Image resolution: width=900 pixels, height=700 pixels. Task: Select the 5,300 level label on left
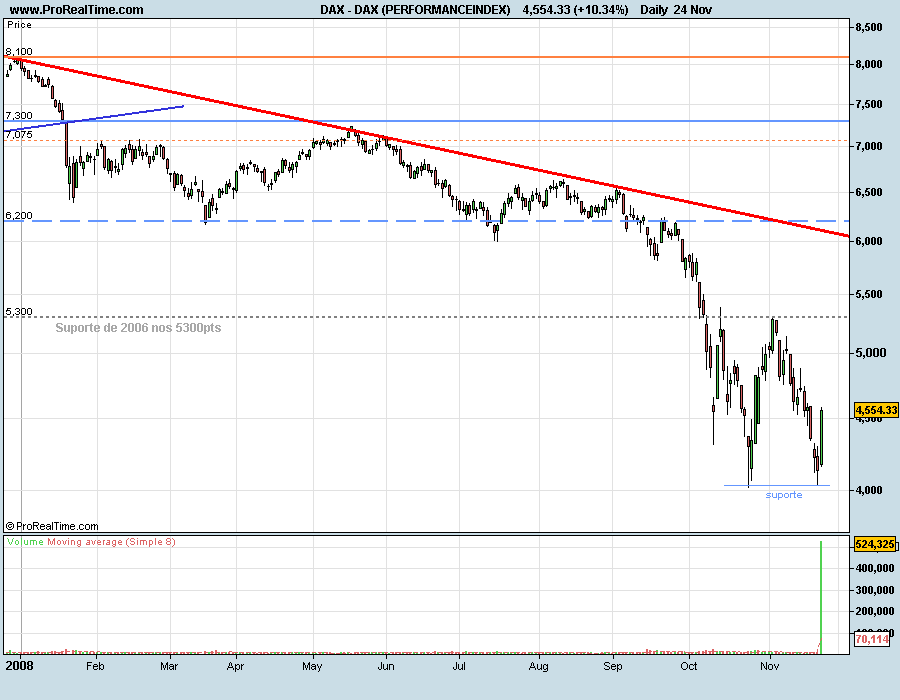[x=19, y=312]
